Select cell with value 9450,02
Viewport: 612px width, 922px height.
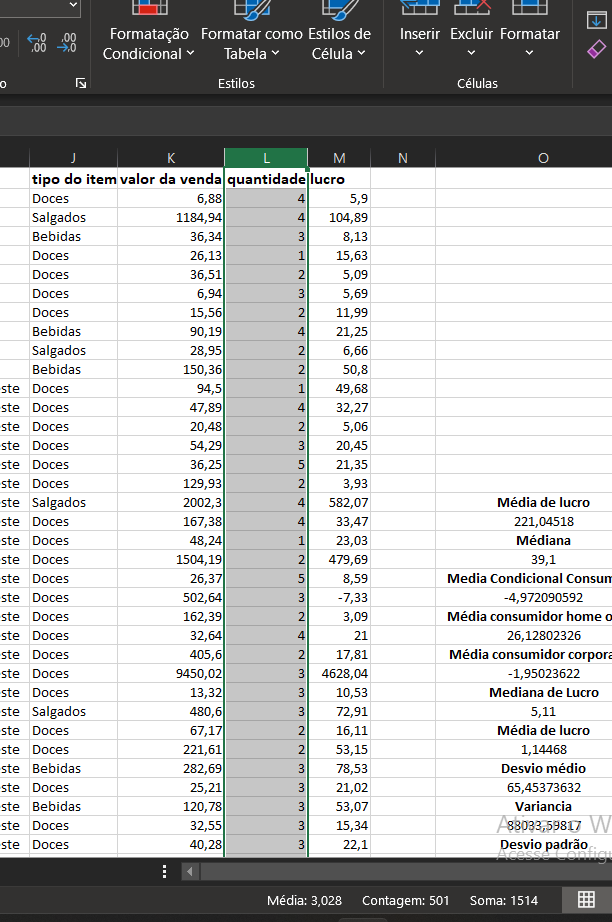click(170, 674)
